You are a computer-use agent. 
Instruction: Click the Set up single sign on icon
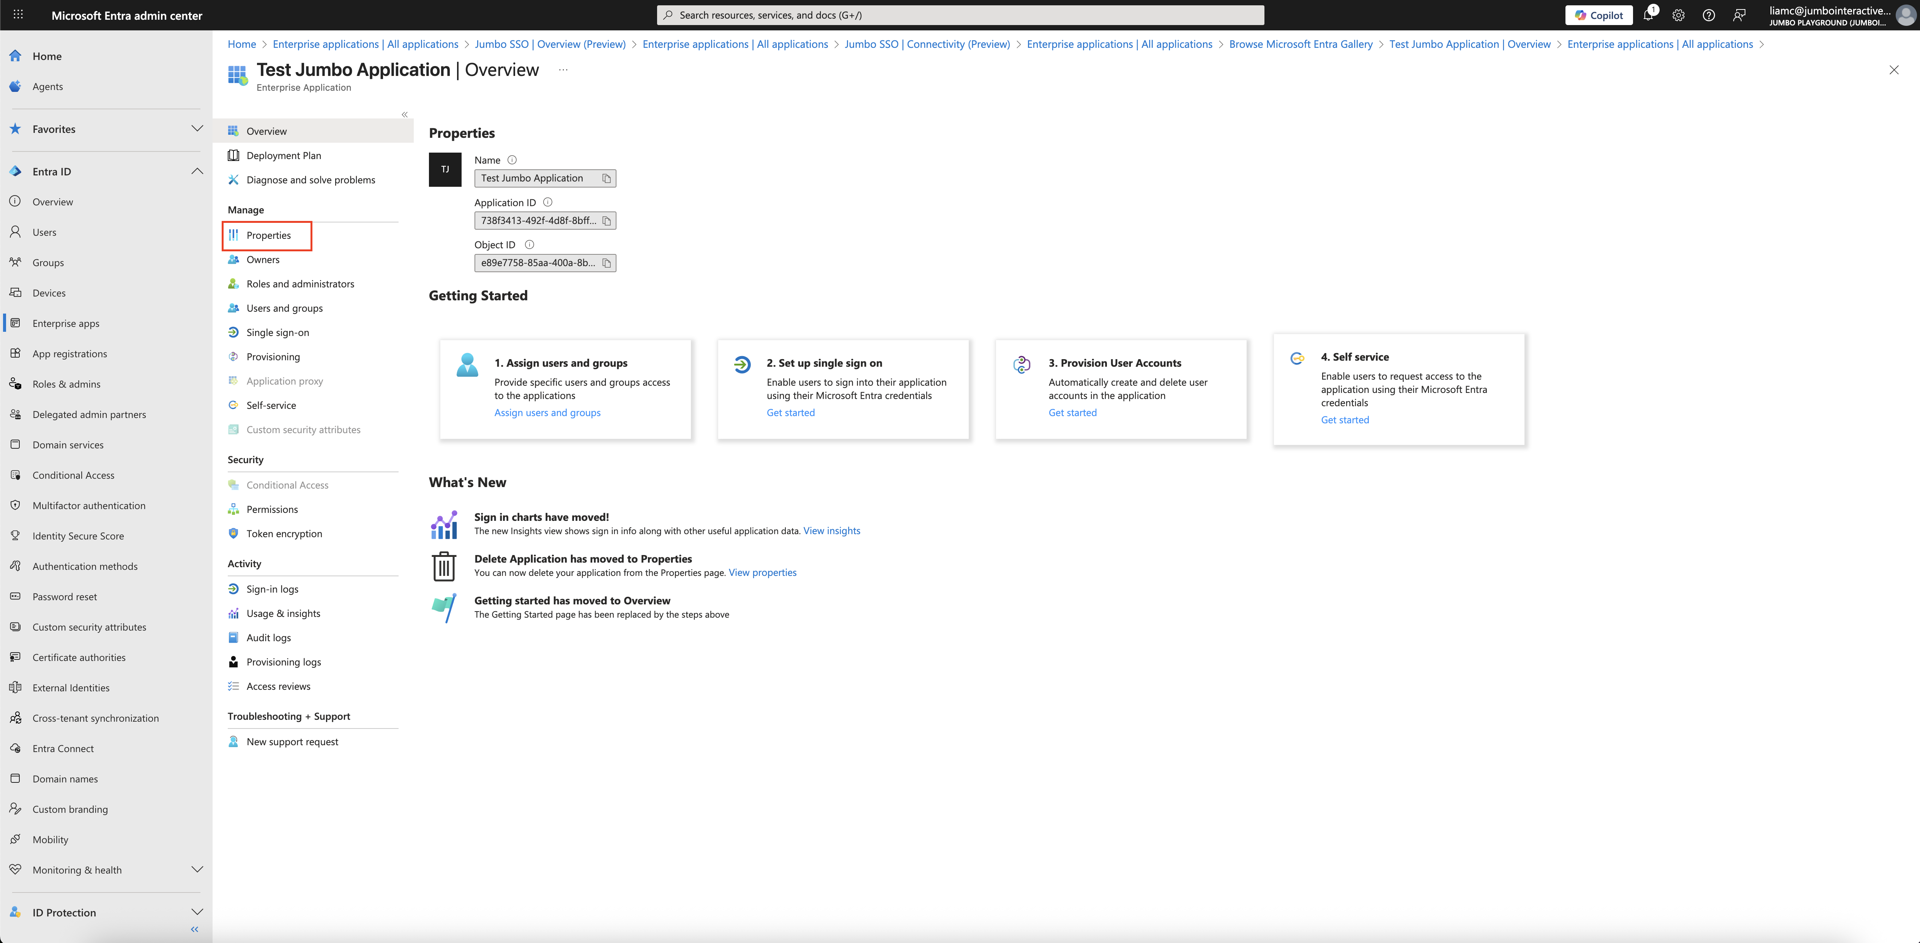(742, 364)
